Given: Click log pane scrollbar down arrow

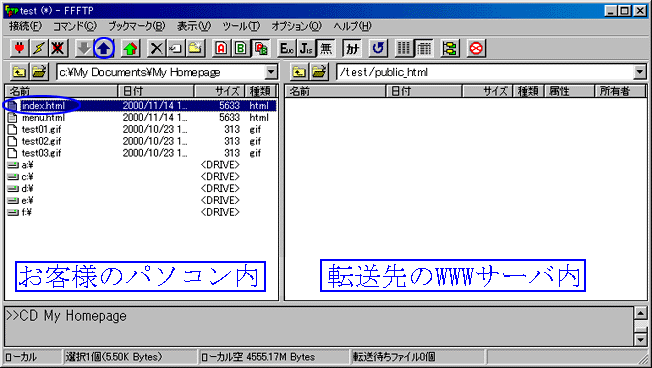Looking at the screenshot, I should pyautogui.click(x=640, y=340).
